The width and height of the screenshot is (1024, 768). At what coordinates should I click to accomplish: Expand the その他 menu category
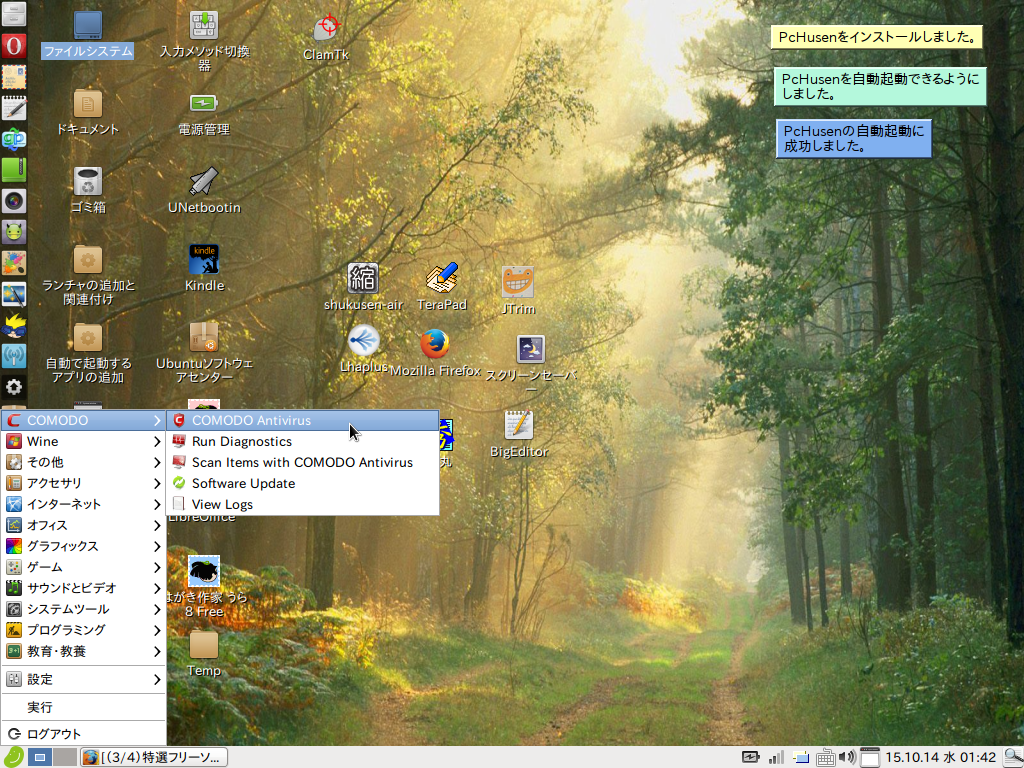click(83, 462)
